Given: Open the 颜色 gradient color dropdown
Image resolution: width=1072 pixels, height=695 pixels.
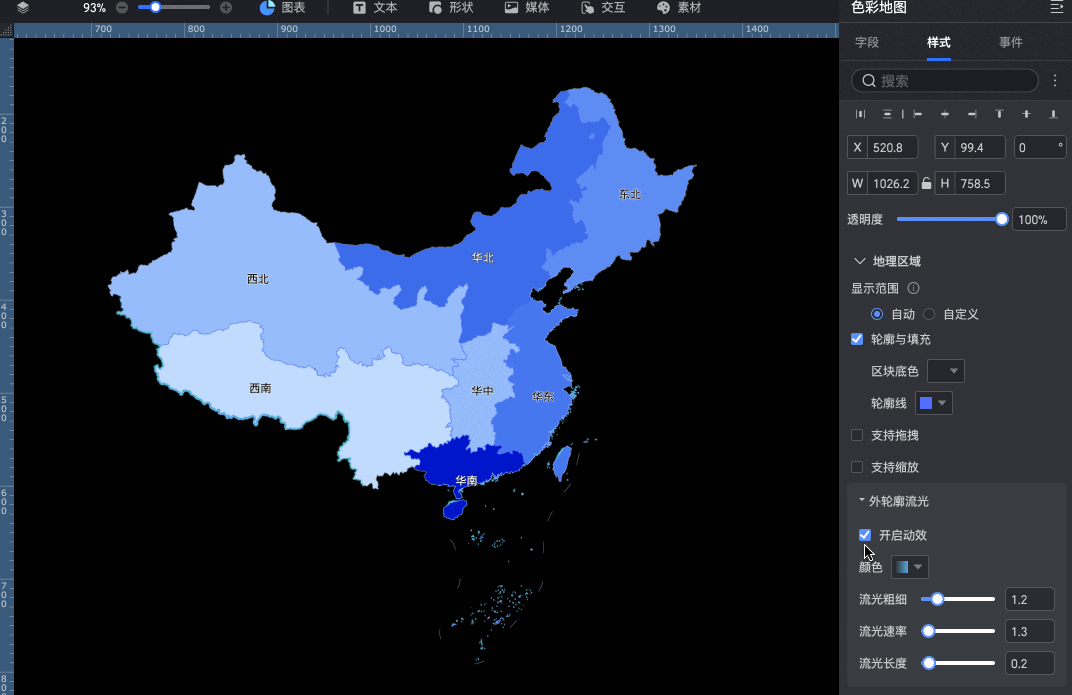Looking at the screenshot, I should pyautogui.click(x=909, y=567).
